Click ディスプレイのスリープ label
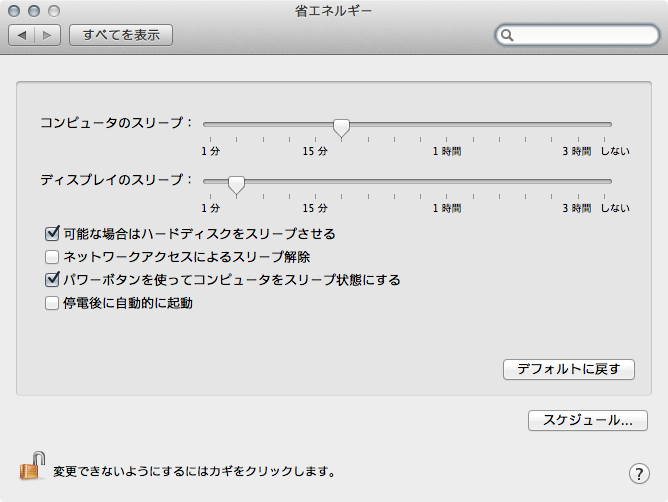Image resolution: width=668 pixels, height=502 pixels. (116, 180)
